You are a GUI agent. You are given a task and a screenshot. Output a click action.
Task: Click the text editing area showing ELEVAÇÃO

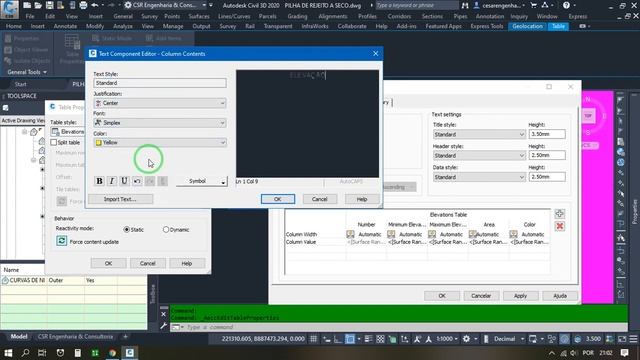tap(307, 123)
